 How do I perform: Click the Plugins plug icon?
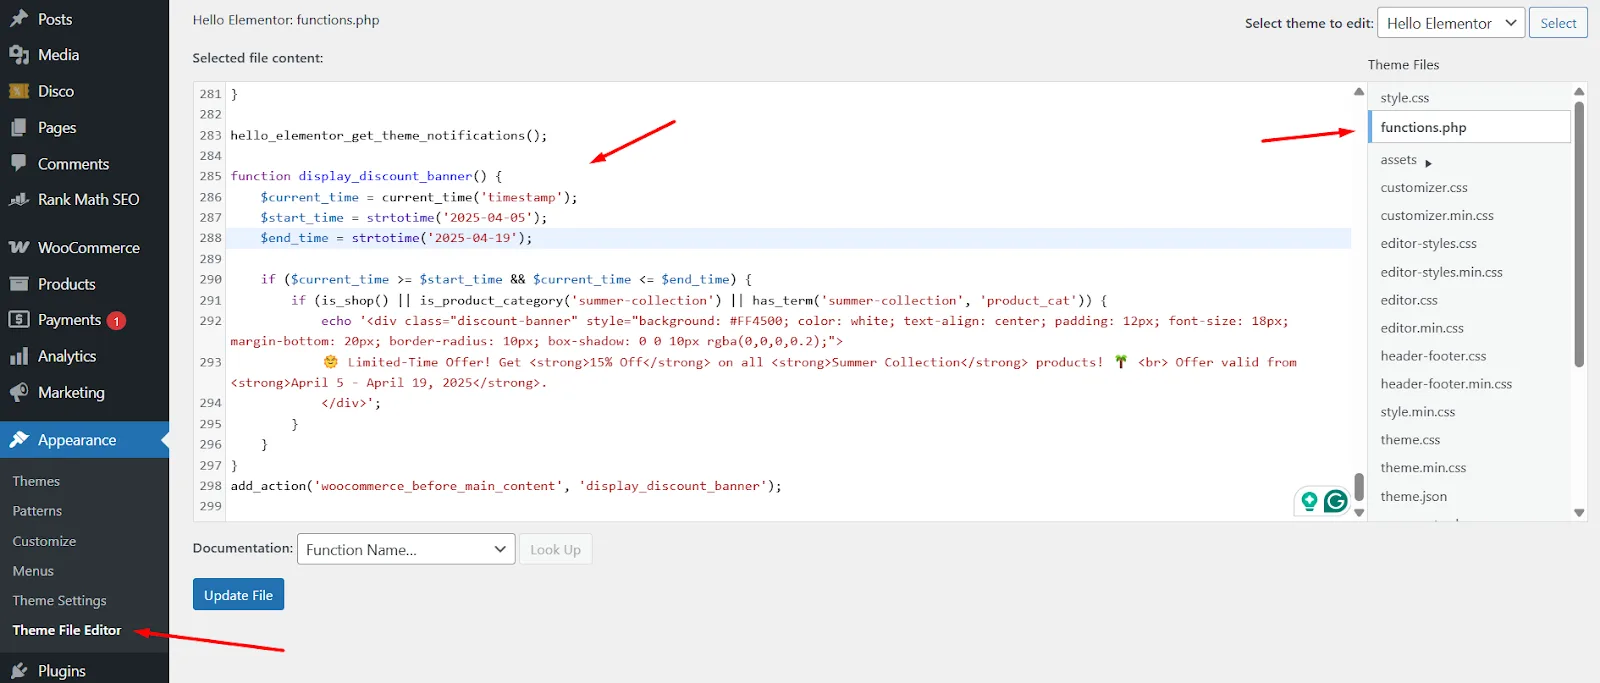coord(19,671)
